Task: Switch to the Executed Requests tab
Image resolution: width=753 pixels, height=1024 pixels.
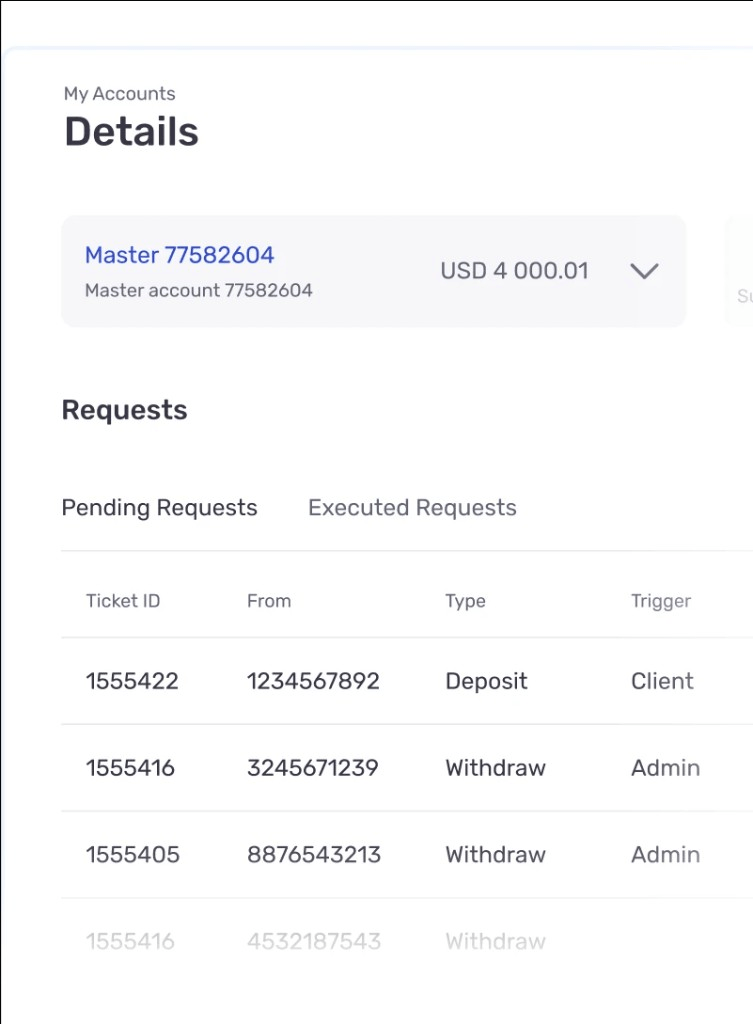Action: coord(412,507)
